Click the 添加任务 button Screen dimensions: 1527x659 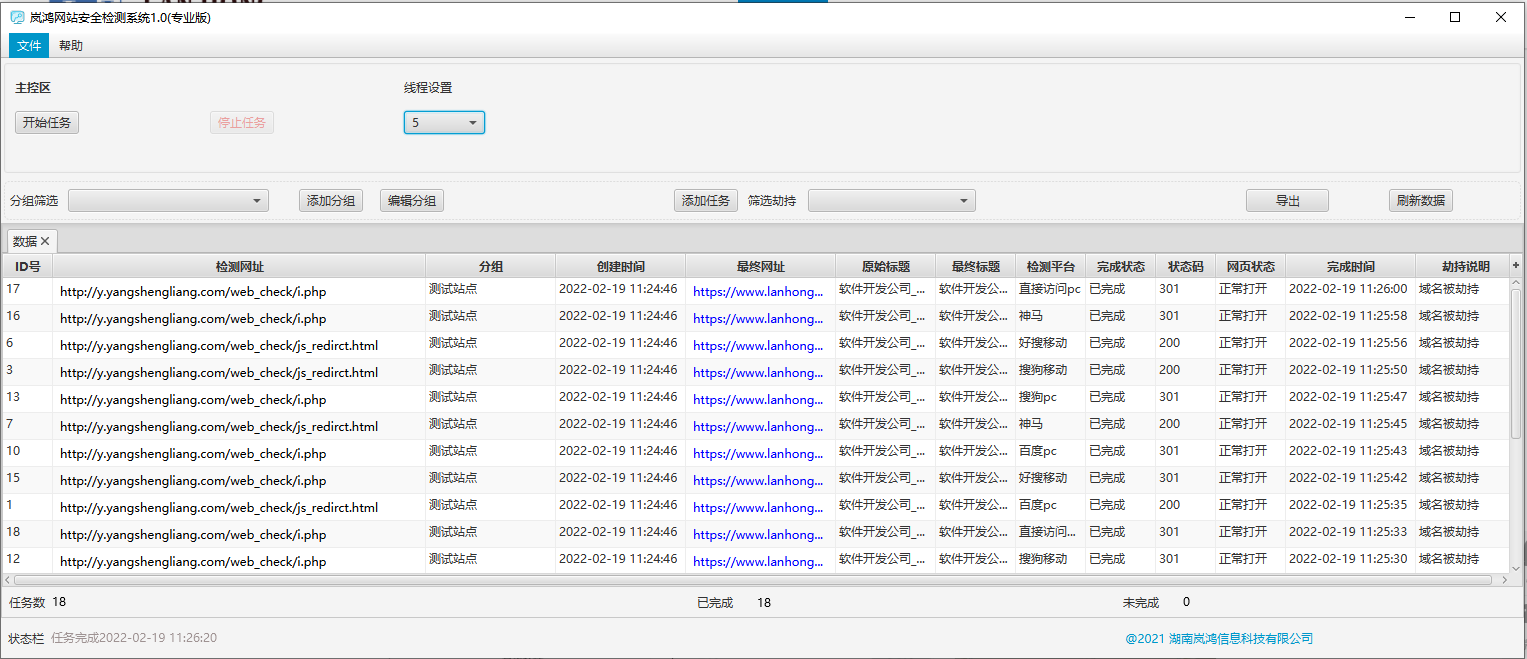coord(706,201)
